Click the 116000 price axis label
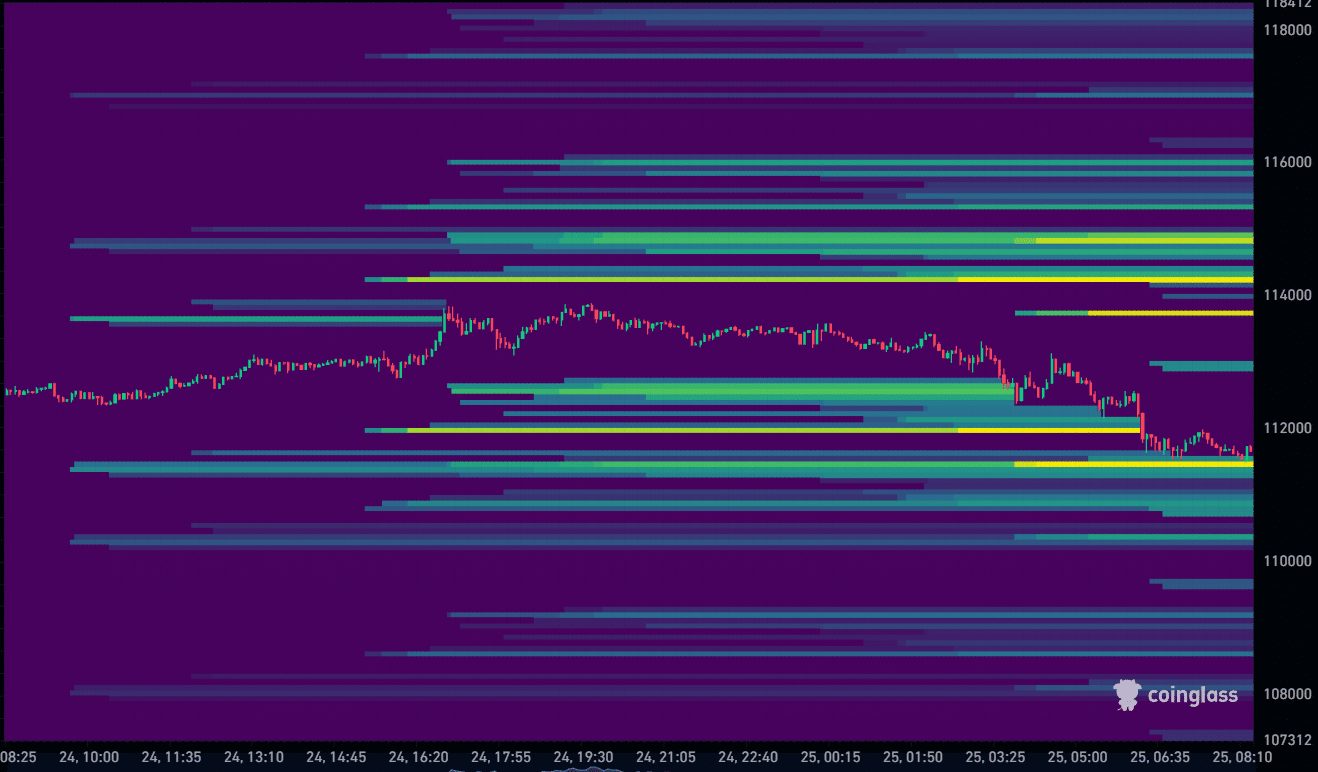Image resolution: width=1318 pixels, height=772 pixels. 1286,162
